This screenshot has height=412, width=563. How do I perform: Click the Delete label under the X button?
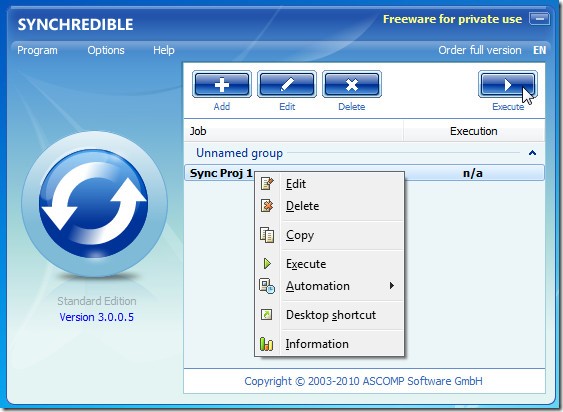coord(352,107)
